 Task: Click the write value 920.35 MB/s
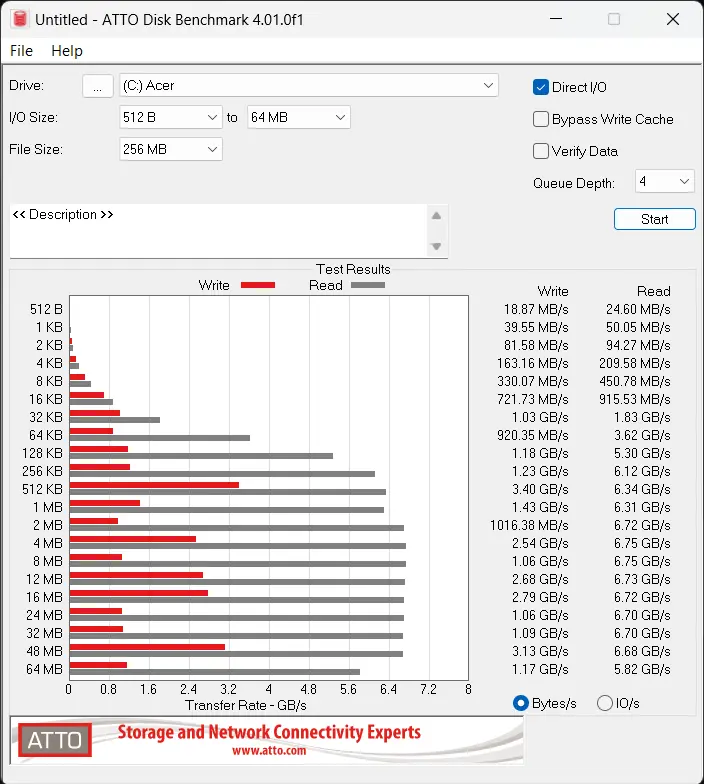coord(532,436)
